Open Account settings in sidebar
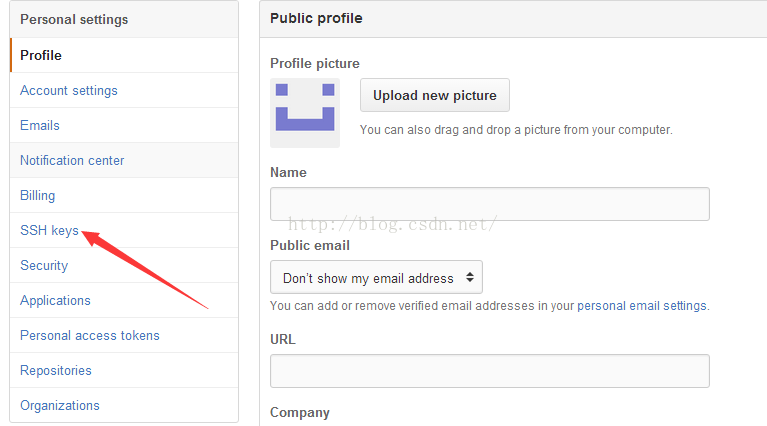 point(124,90)
